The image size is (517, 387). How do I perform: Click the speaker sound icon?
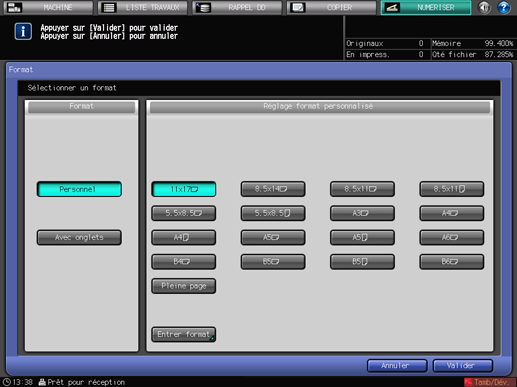click(484, 7)
